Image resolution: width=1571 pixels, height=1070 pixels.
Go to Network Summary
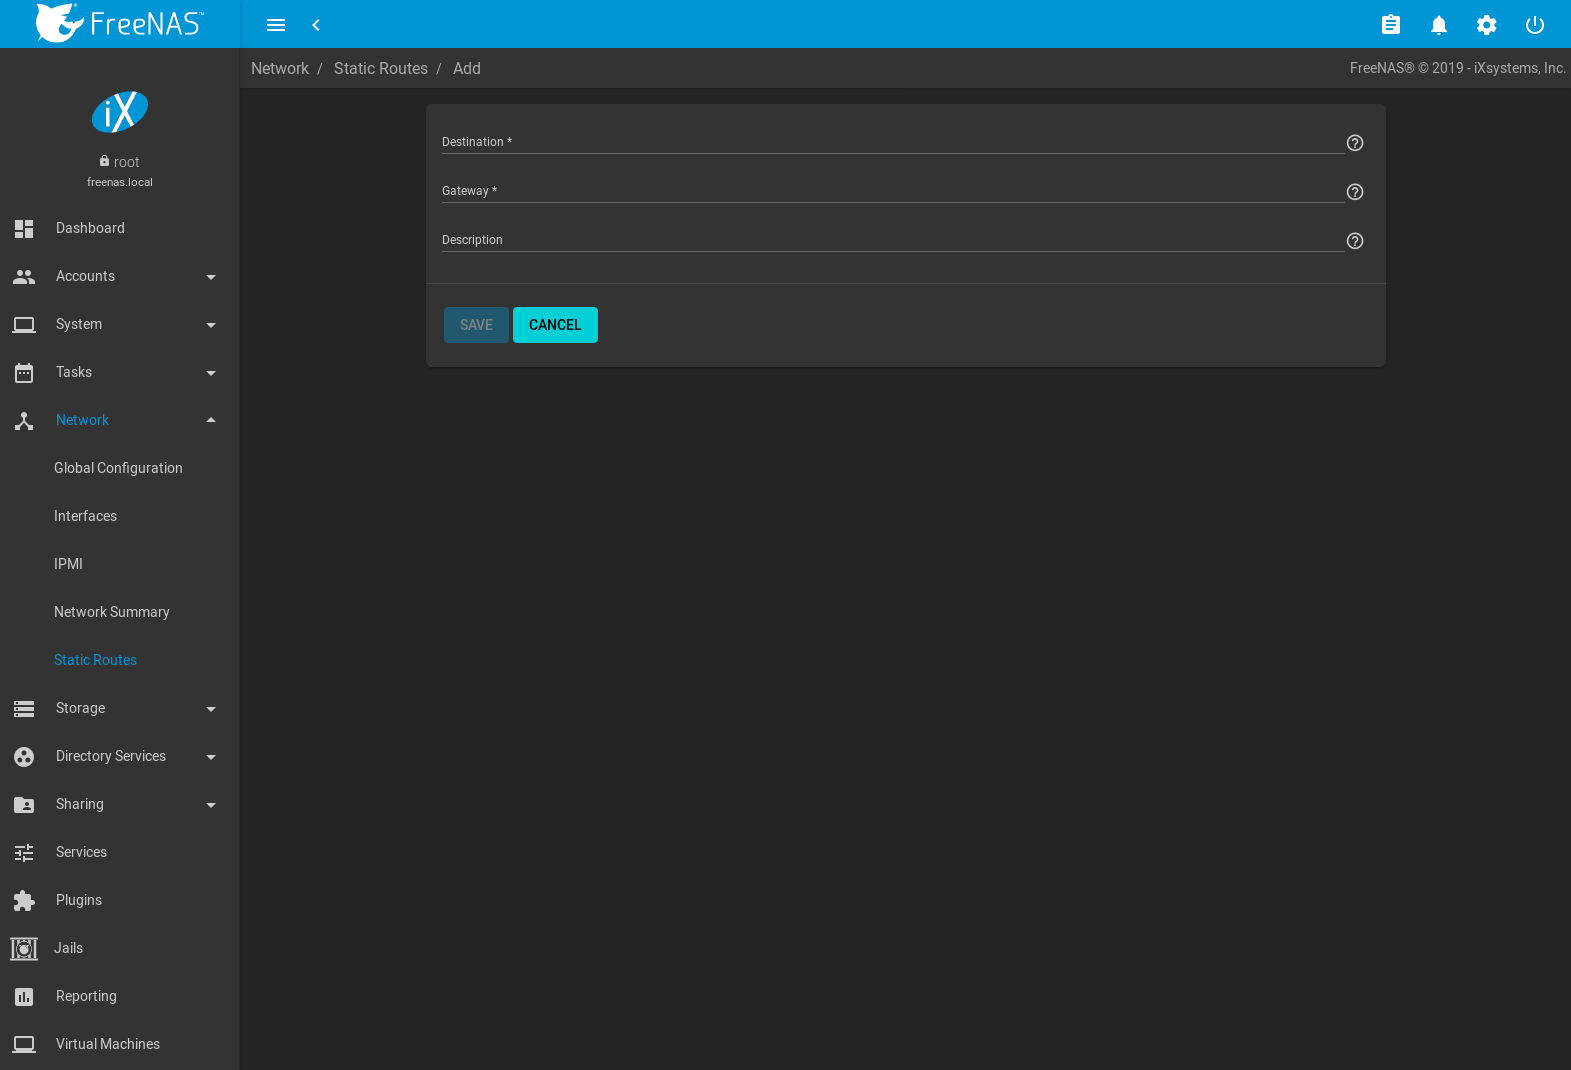coord(111,612)
